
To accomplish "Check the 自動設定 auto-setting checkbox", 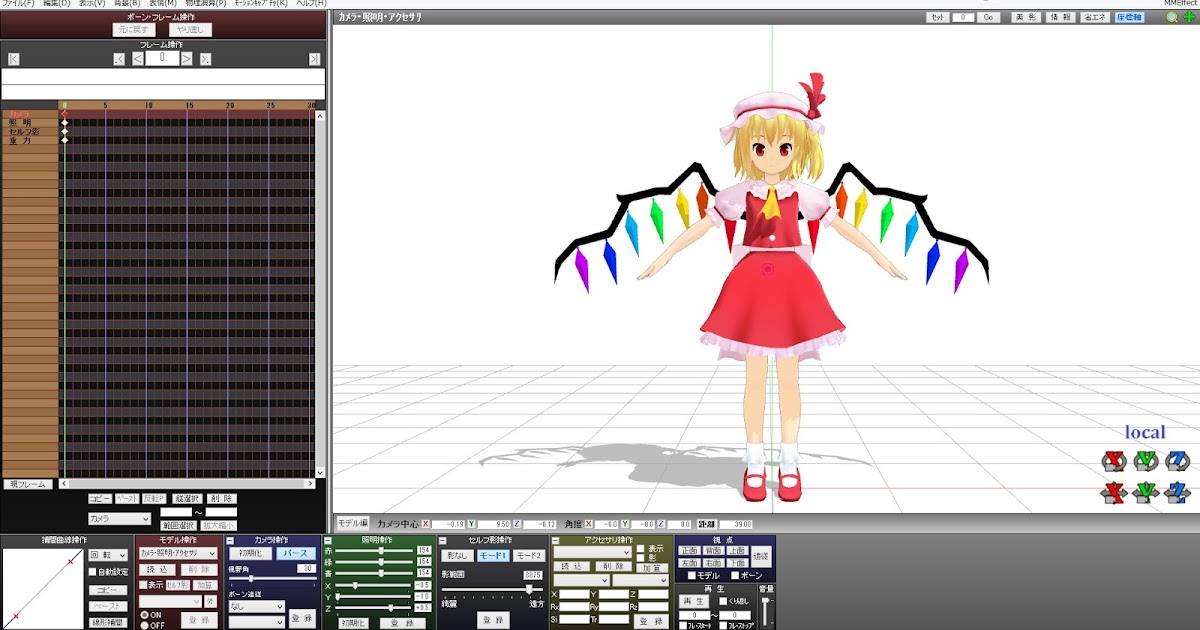I will coord(92,572).
